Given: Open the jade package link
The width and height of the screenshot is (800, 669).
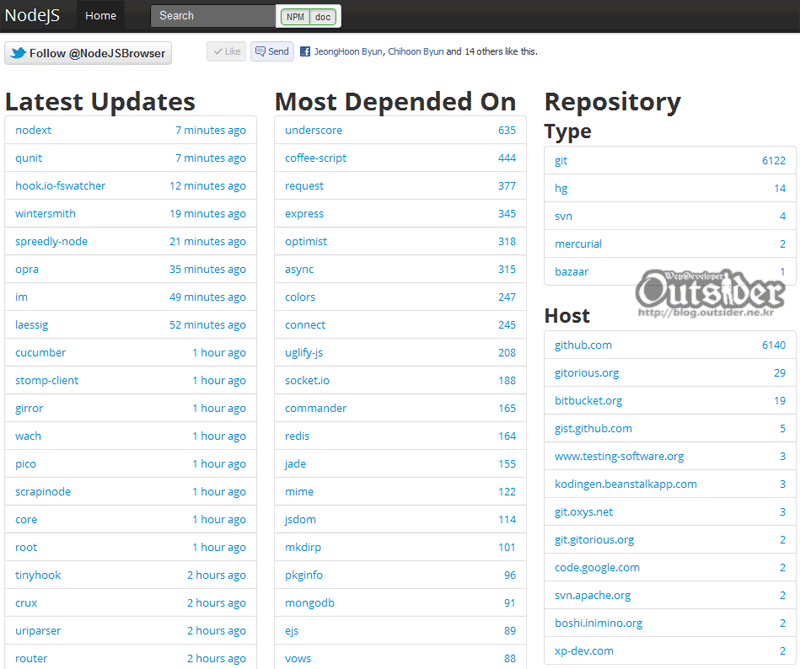Looking at the screenshot, I should tap(295, 464).
